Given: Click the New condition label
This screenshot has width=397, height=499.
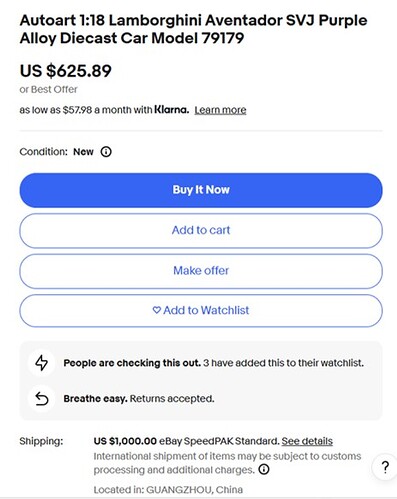Looking at the screenshot, I should click(x=83, y=152).
